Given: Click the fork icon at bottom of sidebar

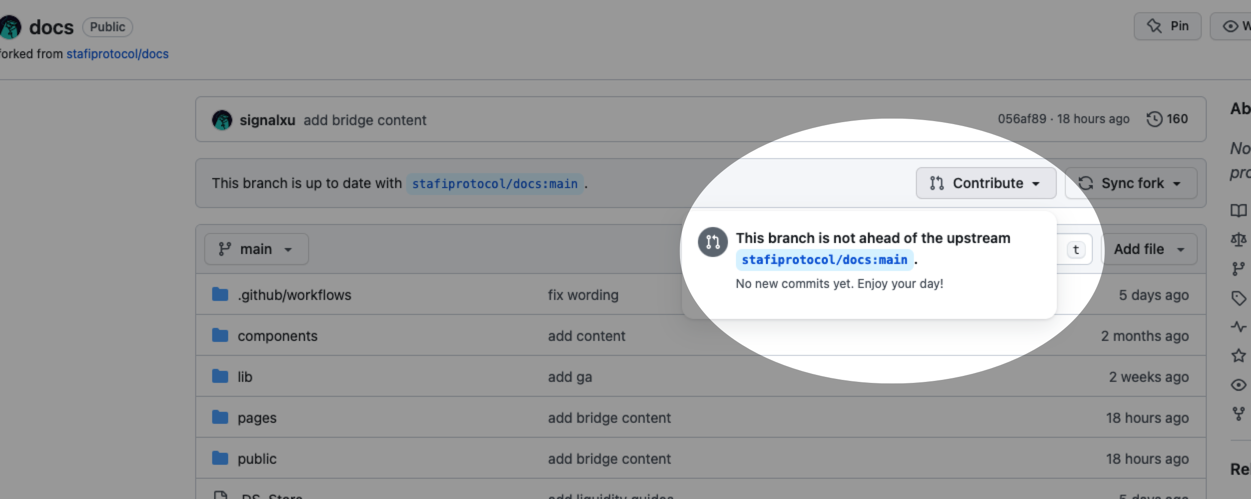Looking at the screenshot, I should (1239, 414).
